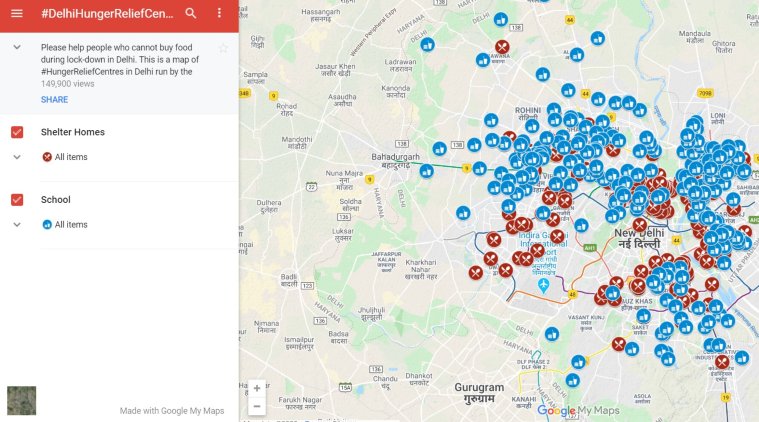The image size is (759, 422).
Task: Click the zoom in plus button
Action: pyautogui.click(x=257, y=388)
